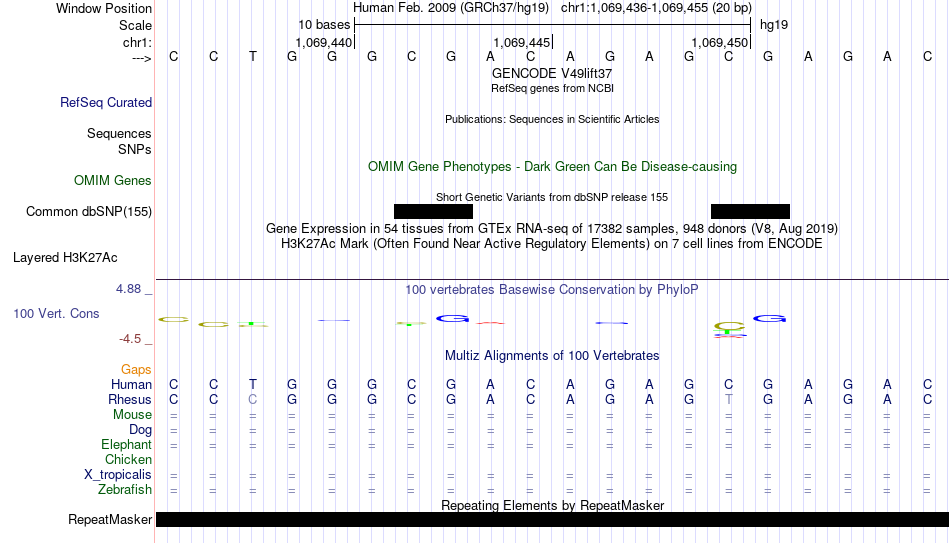Click Short Genetic Variants from dbSNP title
Image resolution: width=950 pixels, height=543 pixels.
[552, 198]
